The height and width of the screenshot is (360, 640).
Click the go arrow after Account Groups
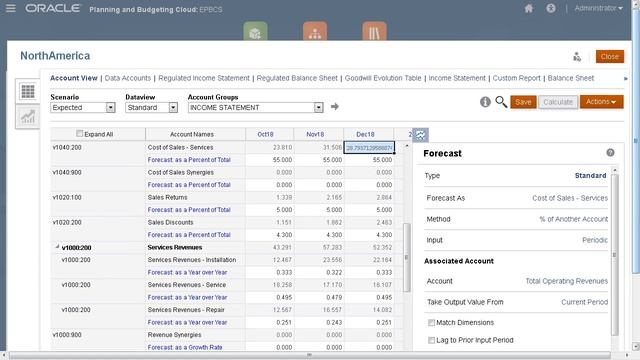tap(335, 107)
